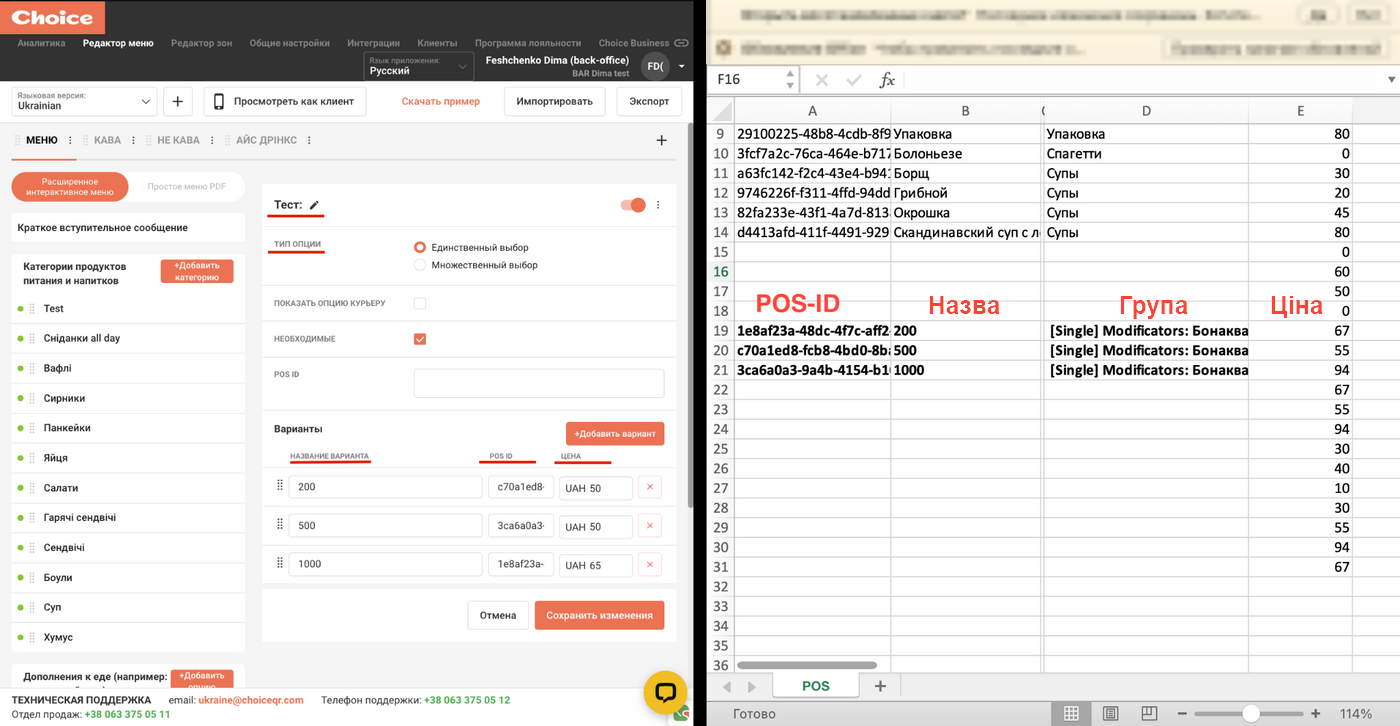Add a new sheet in Excel

(880, 686)
